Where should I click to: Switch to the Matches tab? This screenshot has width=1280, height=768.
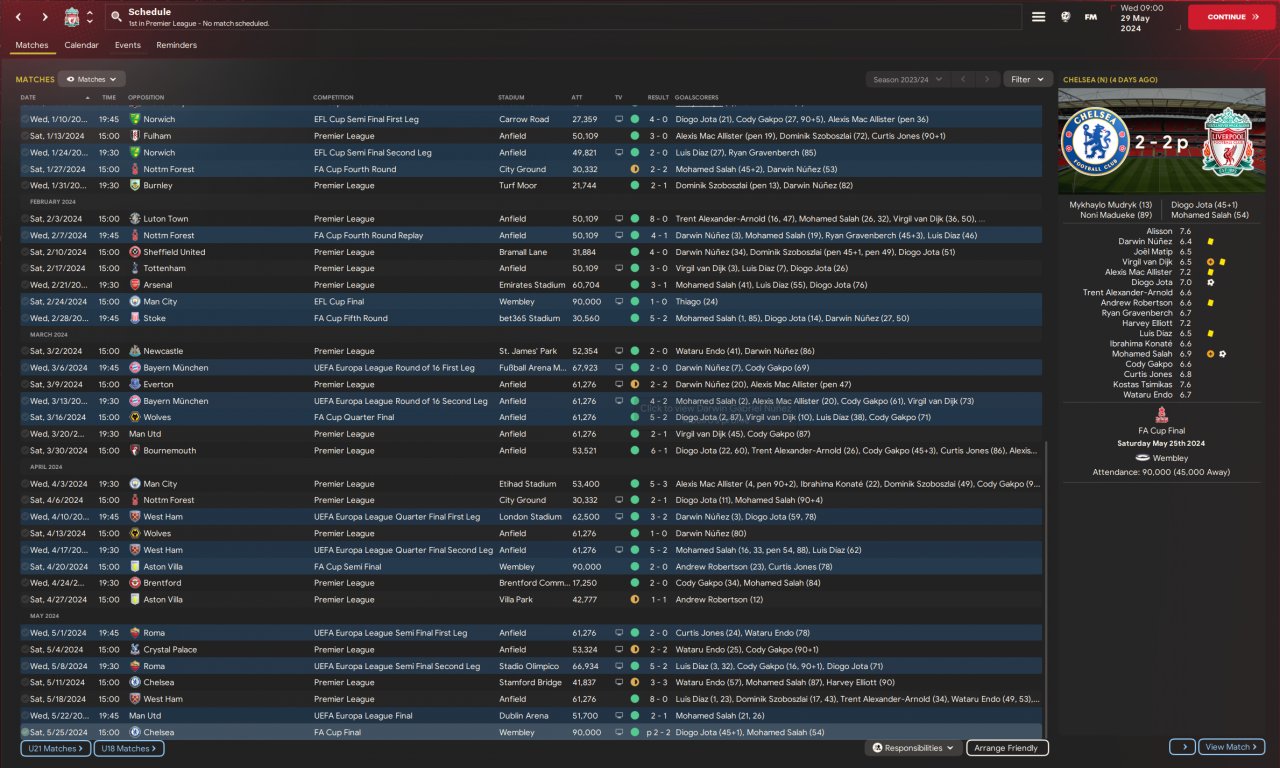pos(32,45)
